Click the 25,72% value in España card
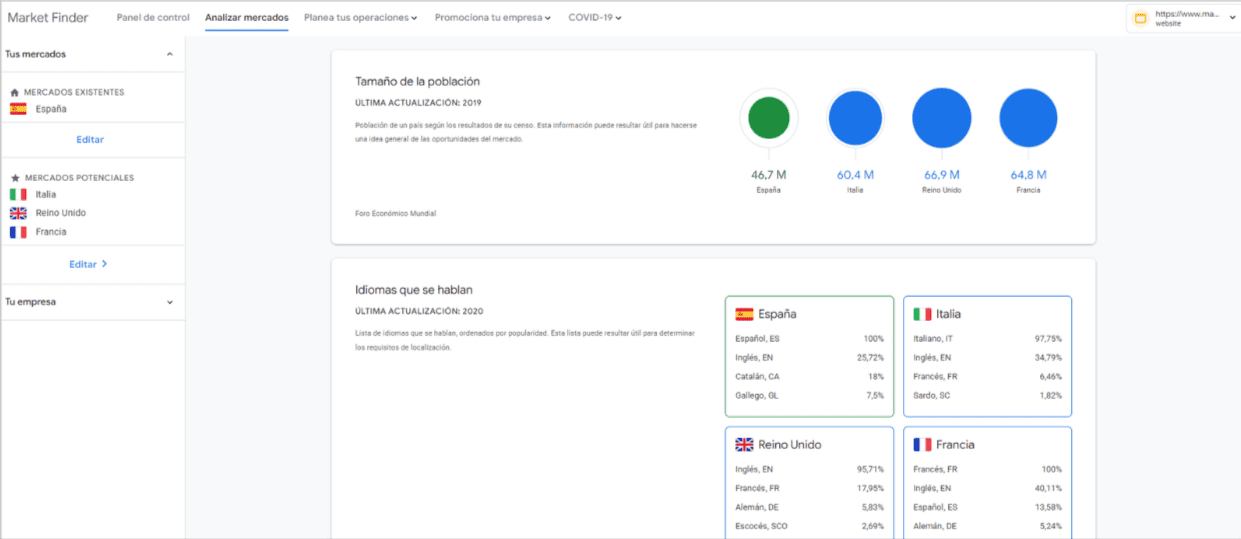The height and width of the screenshot is (539, 1241). (x=871, y=358)
